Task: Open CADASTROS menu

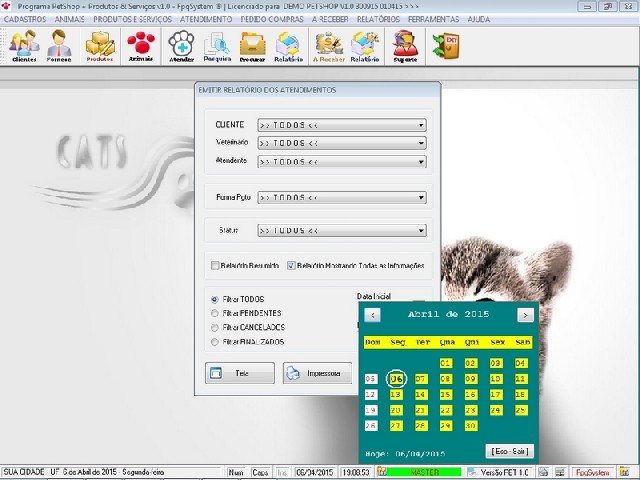Action: [x=25, y=19]
